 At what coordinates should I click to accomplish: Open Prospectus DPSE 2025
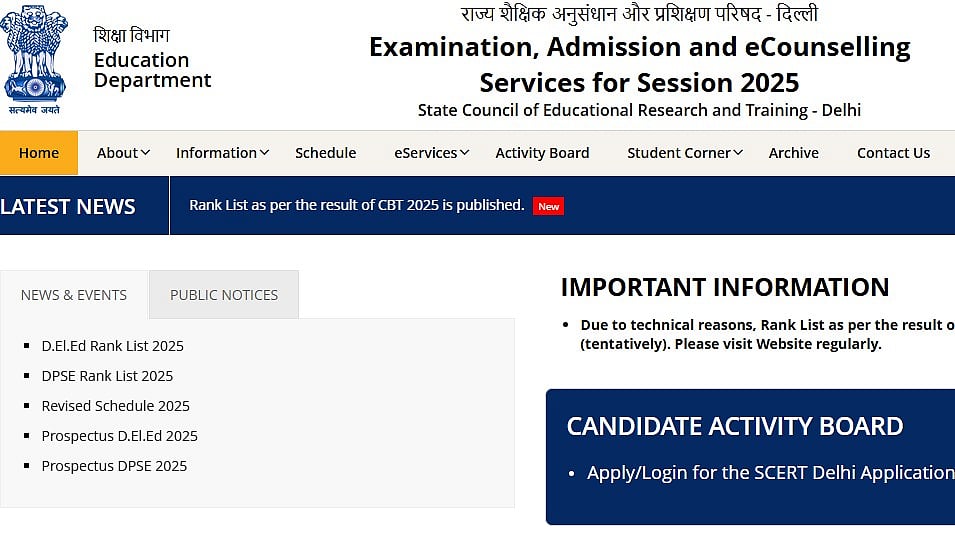coord(114,466)
